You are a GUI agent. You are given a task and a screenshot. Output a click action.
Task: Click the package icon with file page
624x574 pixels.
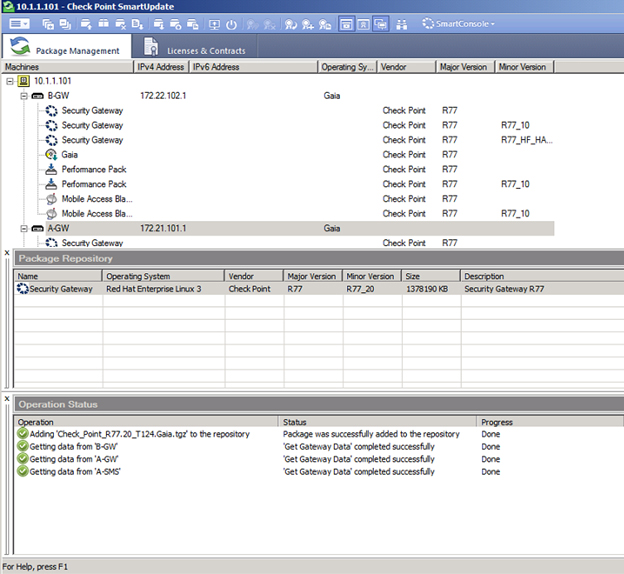tap(193, 24)
